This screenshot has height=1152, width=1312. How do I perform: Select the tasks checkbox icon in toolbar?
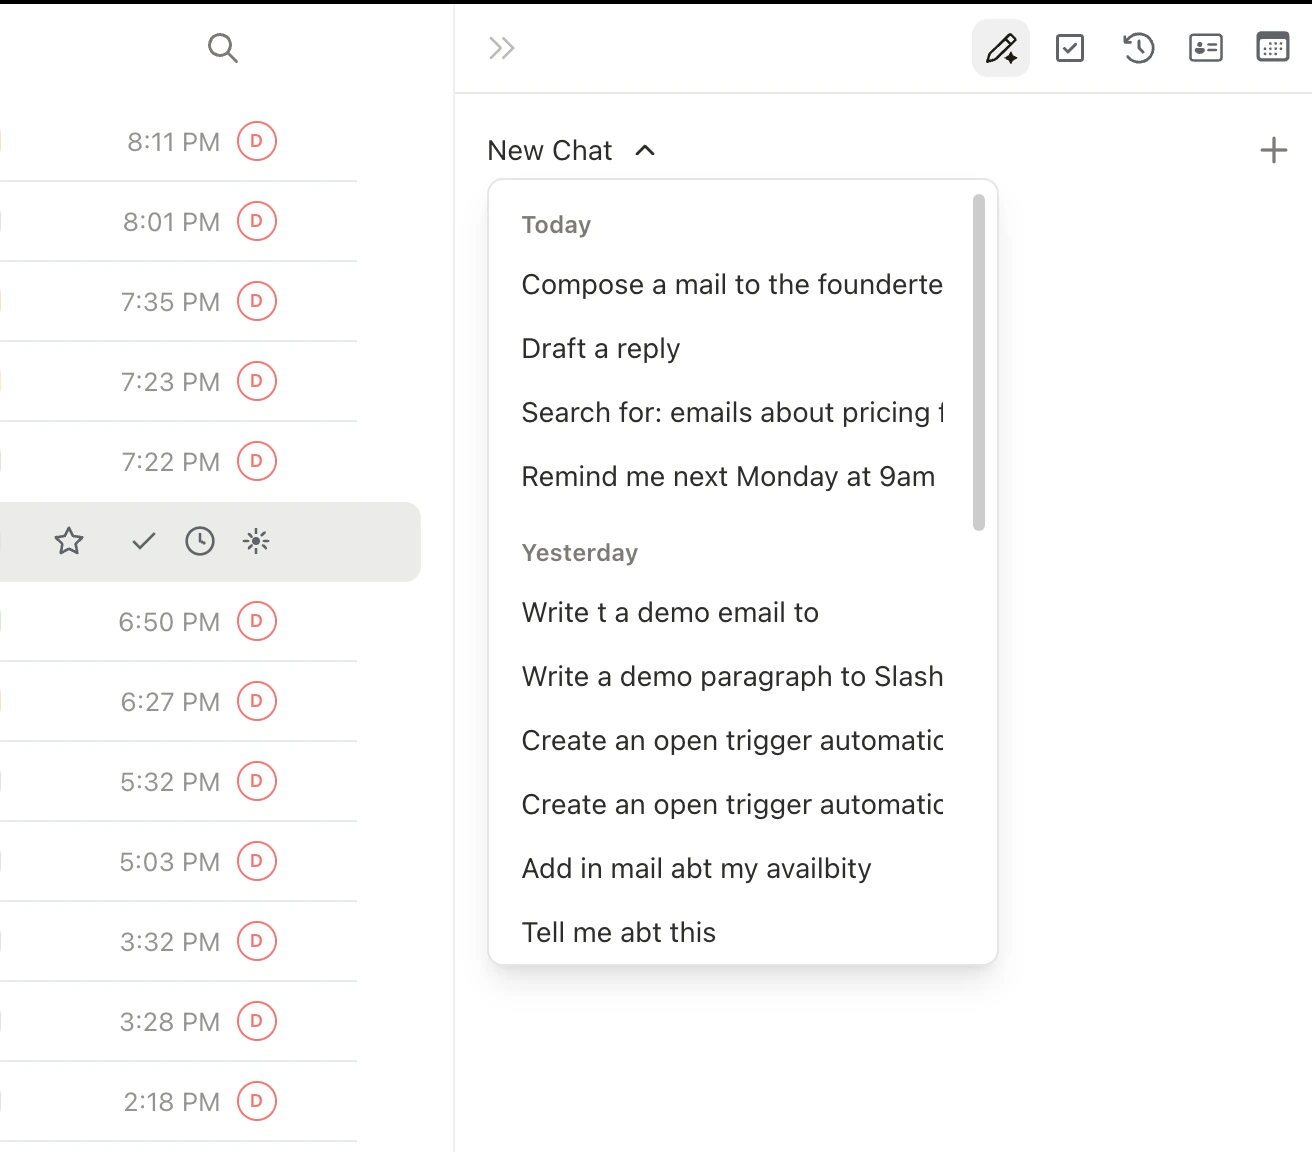click(1070, 47)
